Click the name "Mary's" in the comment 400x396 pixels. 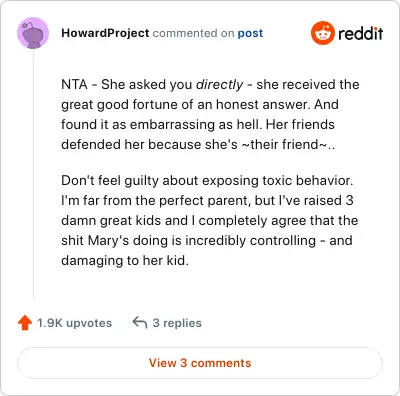(x=108, y=241)
